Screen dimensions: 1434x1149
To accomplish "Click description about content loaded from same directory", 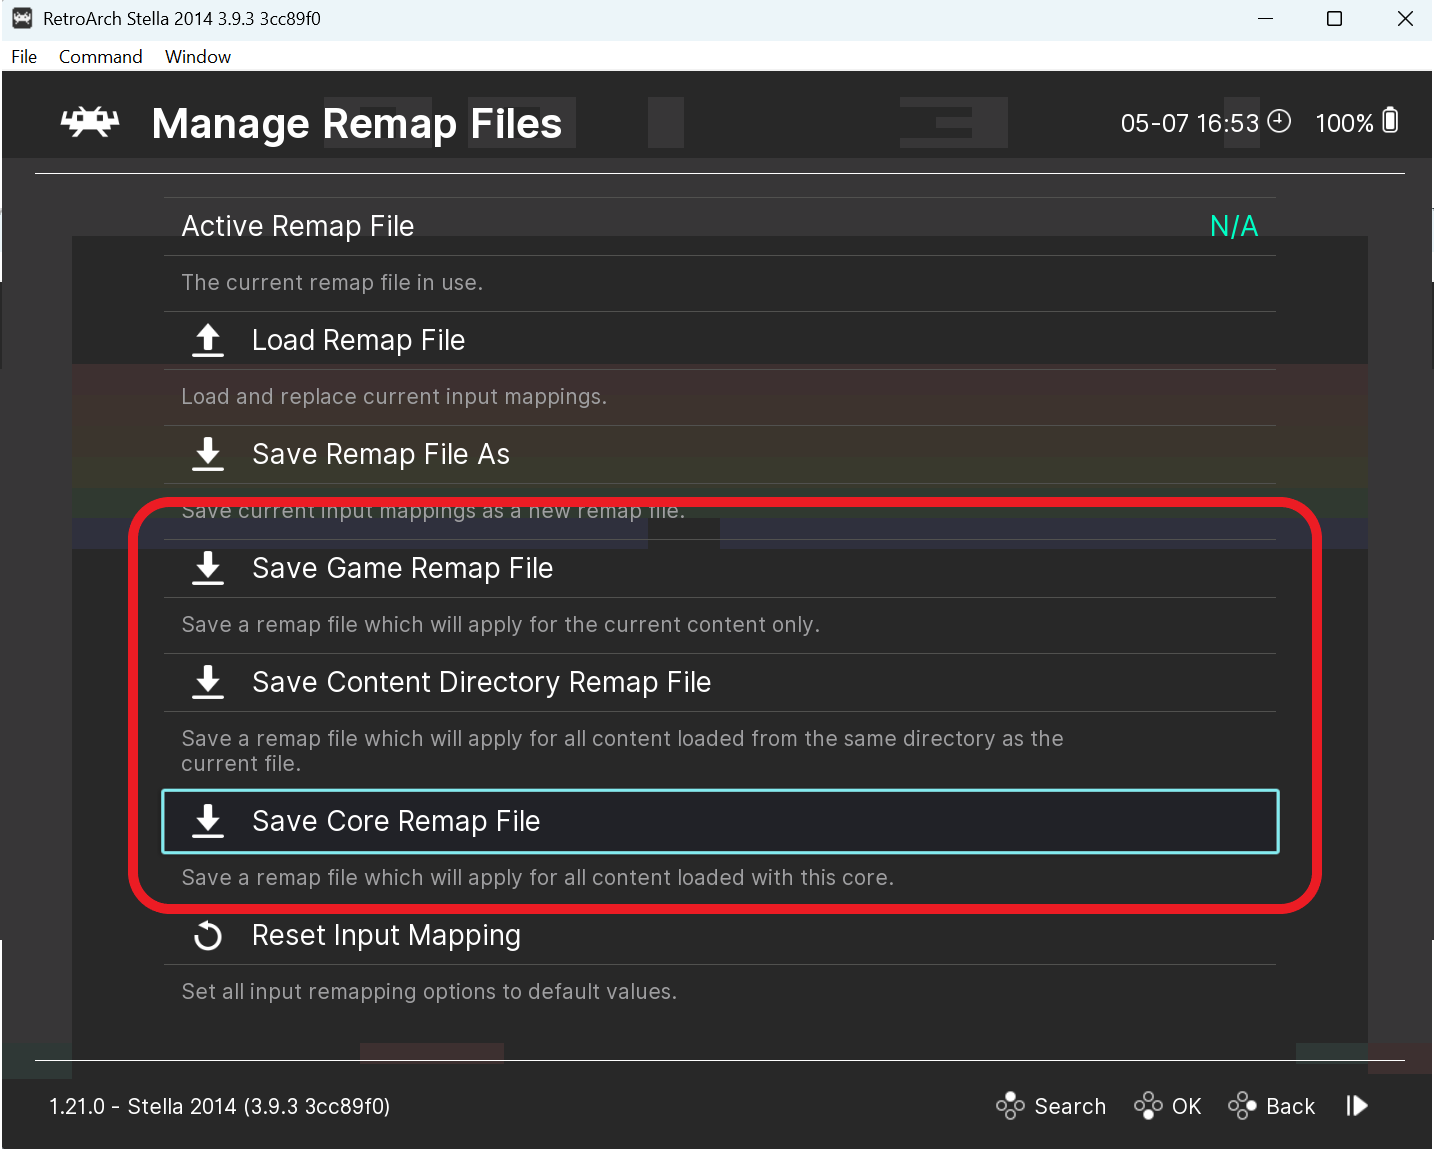I will 622,751.
